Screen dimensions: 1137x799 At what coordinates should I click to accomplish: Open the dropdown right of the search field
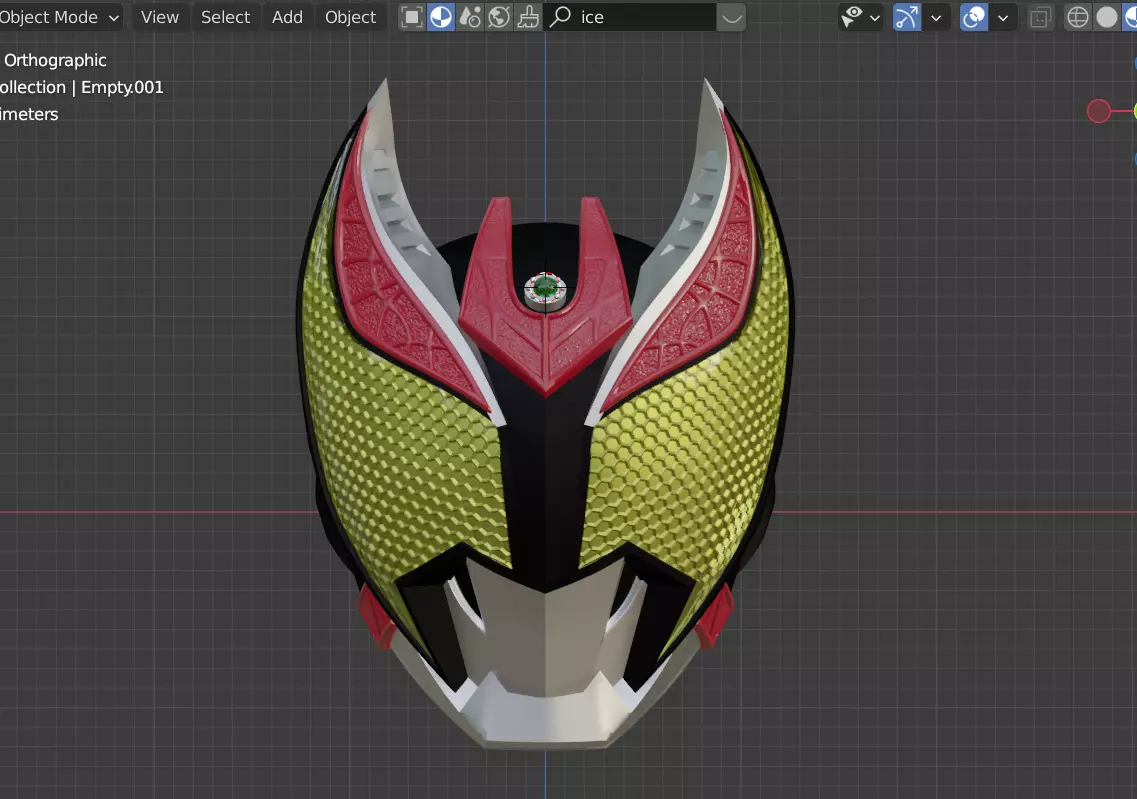732,17
